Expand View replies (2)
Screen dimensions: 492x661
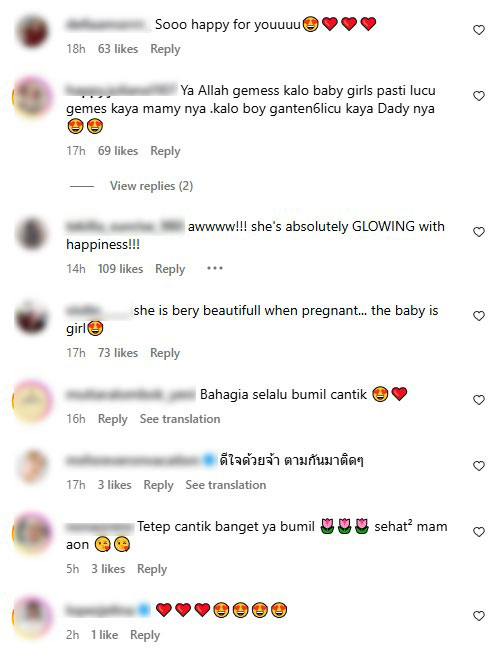151,186
